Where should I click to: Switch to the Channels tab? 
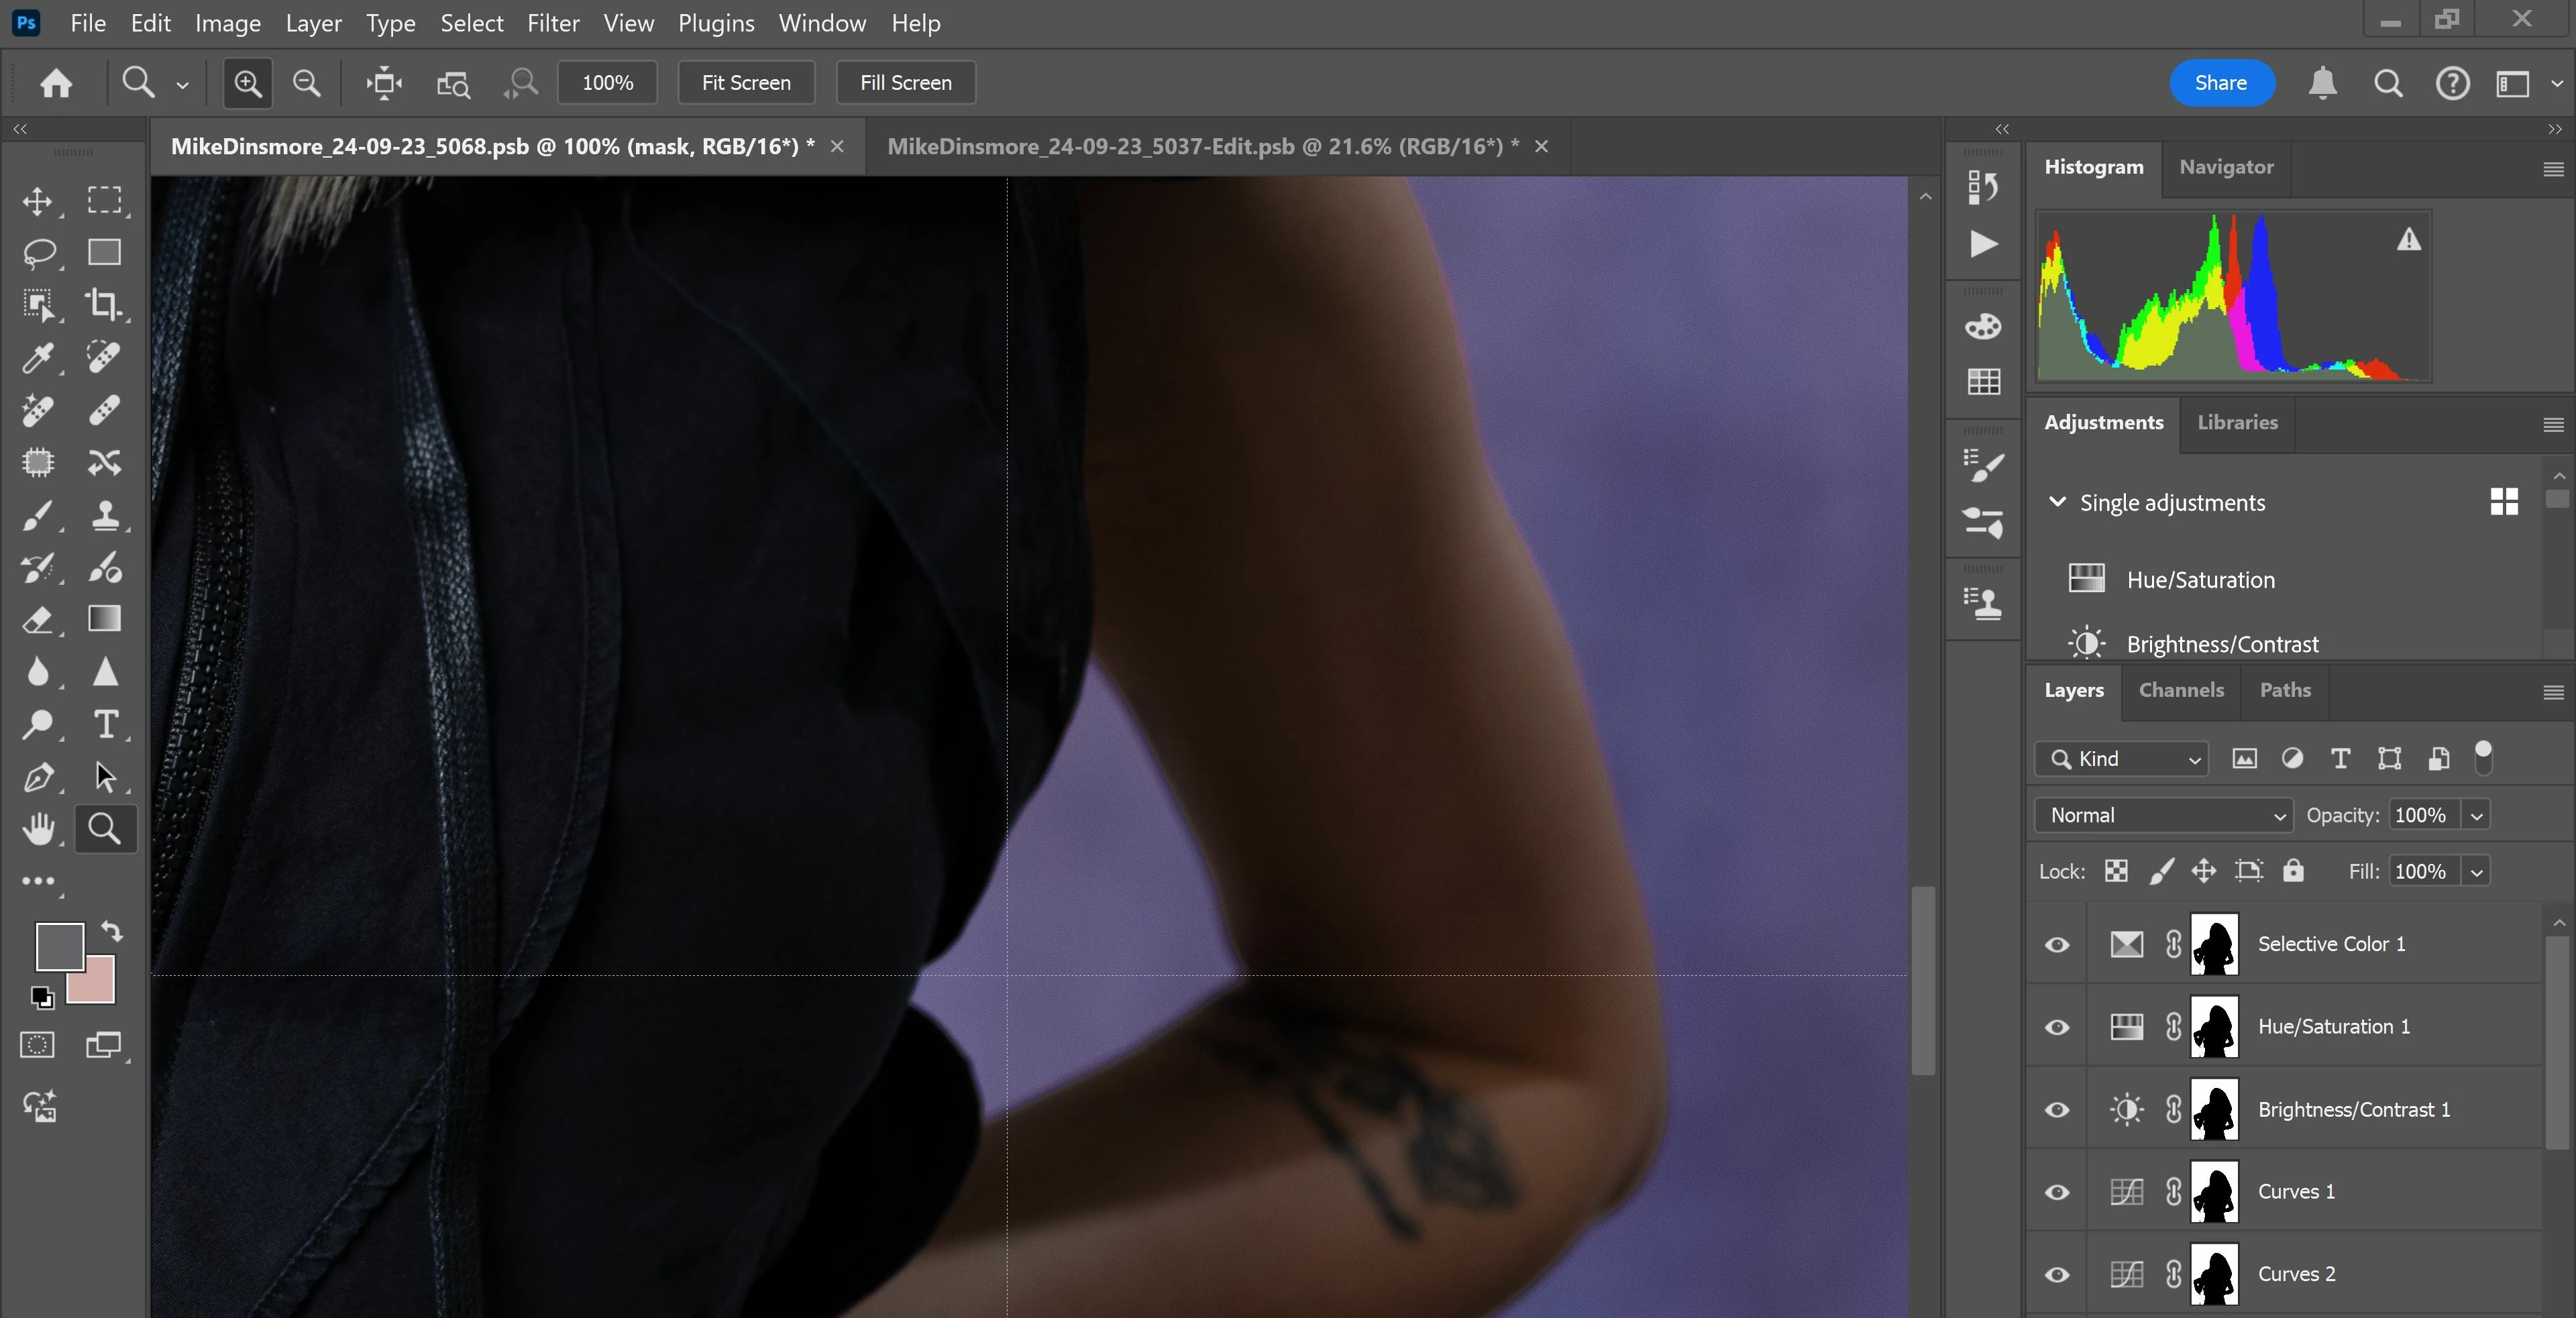(x=2181, y=690)
